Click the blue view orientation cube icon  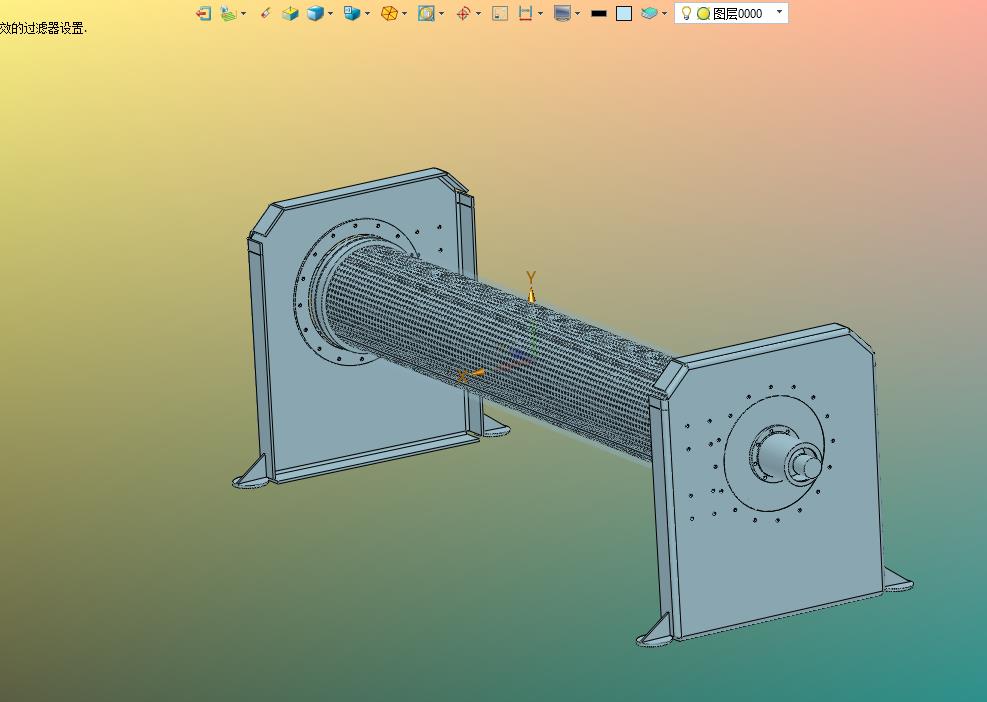coord(352,13)
